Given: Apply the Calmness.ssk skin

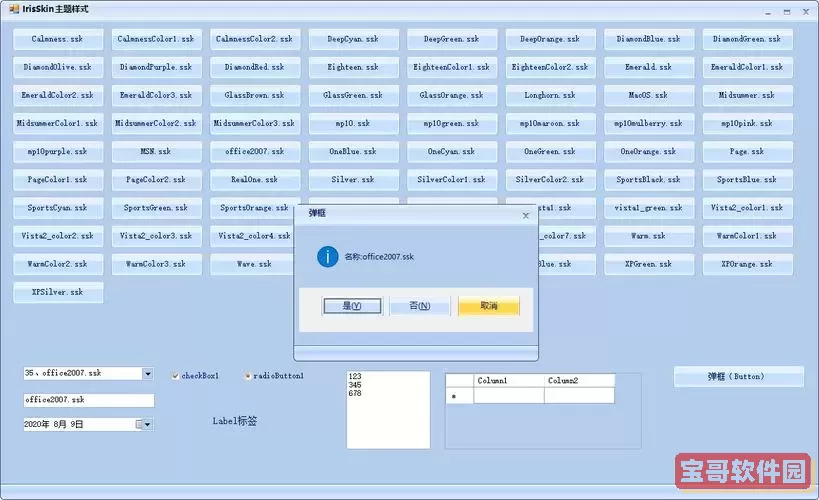Looking at the screenshot, I should (58, 39).
